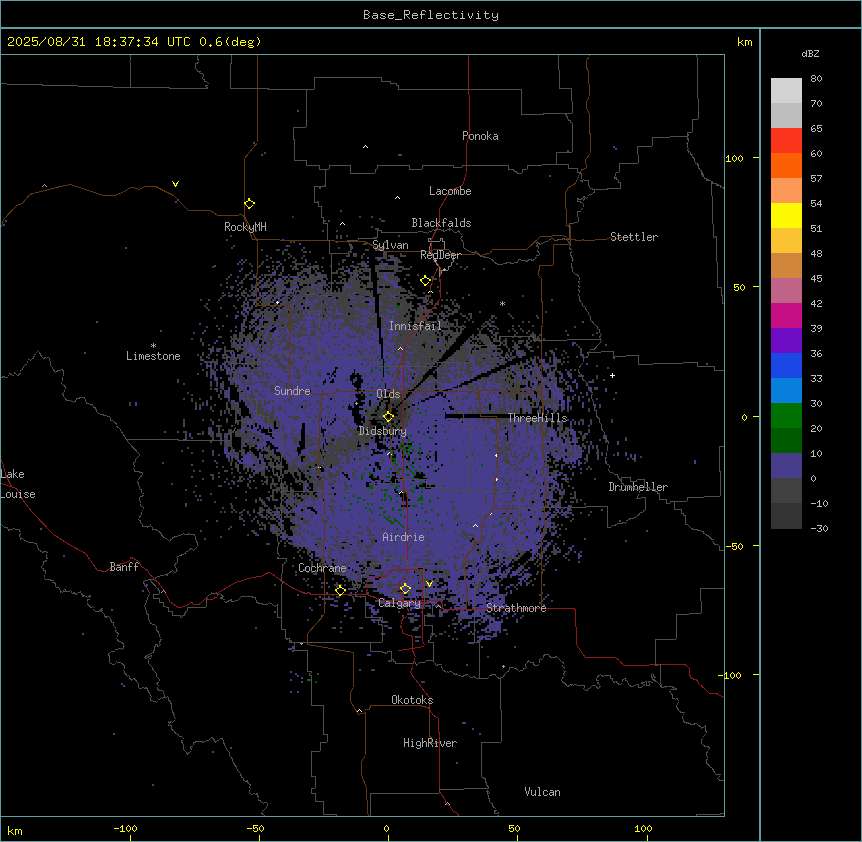Click the Cochrane label
862x842 pixels.
tap(322, 568)
